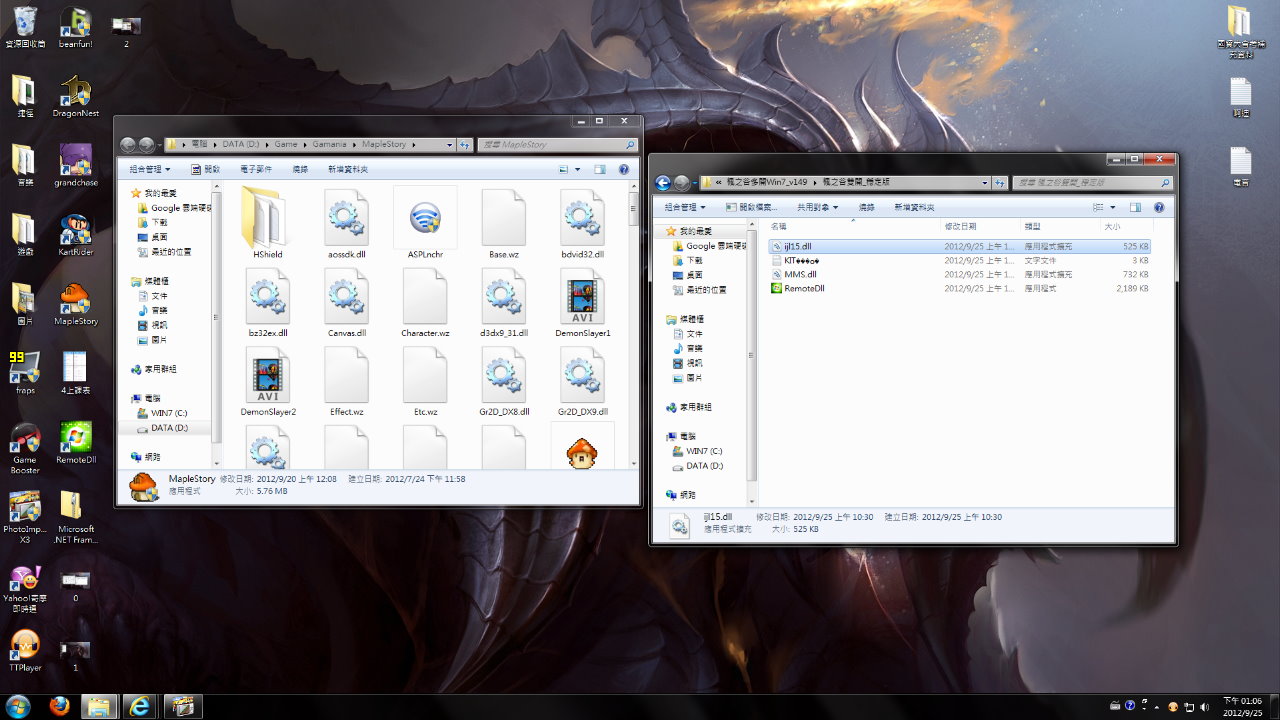Open Internet Explorer from the taskbar
1280x720 pixels.
(141, 706)
